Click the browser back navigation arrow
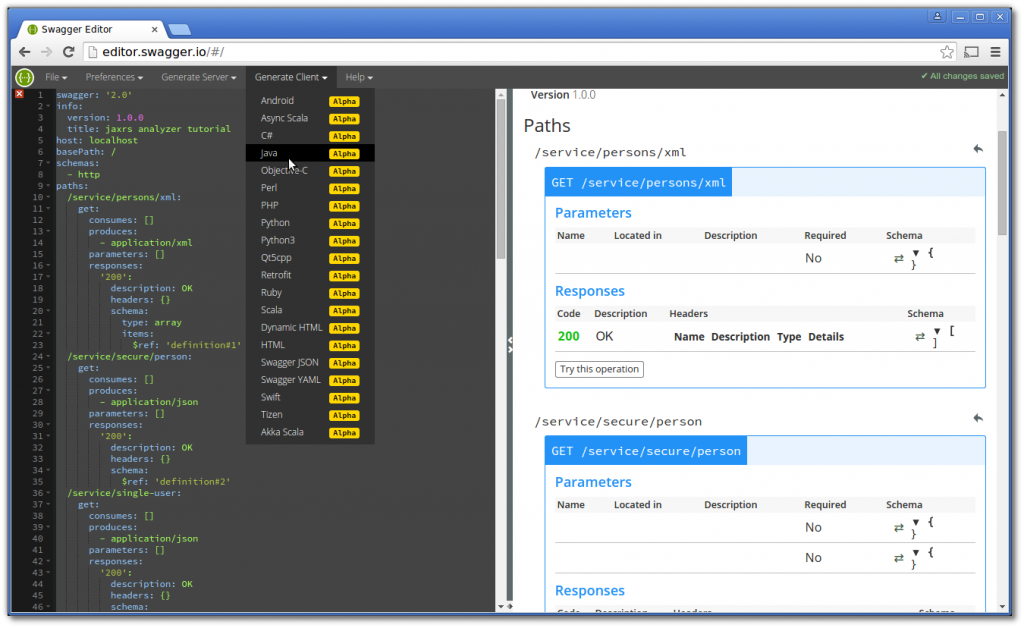 24,50
